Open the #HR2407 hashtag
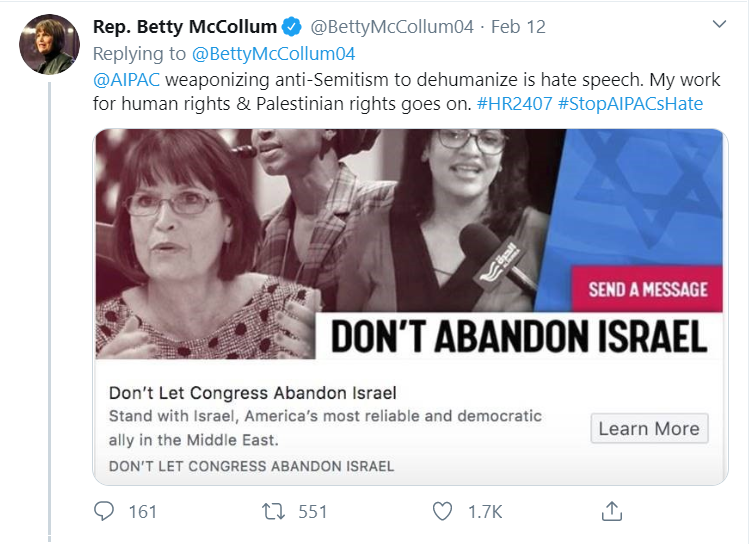Viewport: 749px width, 544px height. 514,104
